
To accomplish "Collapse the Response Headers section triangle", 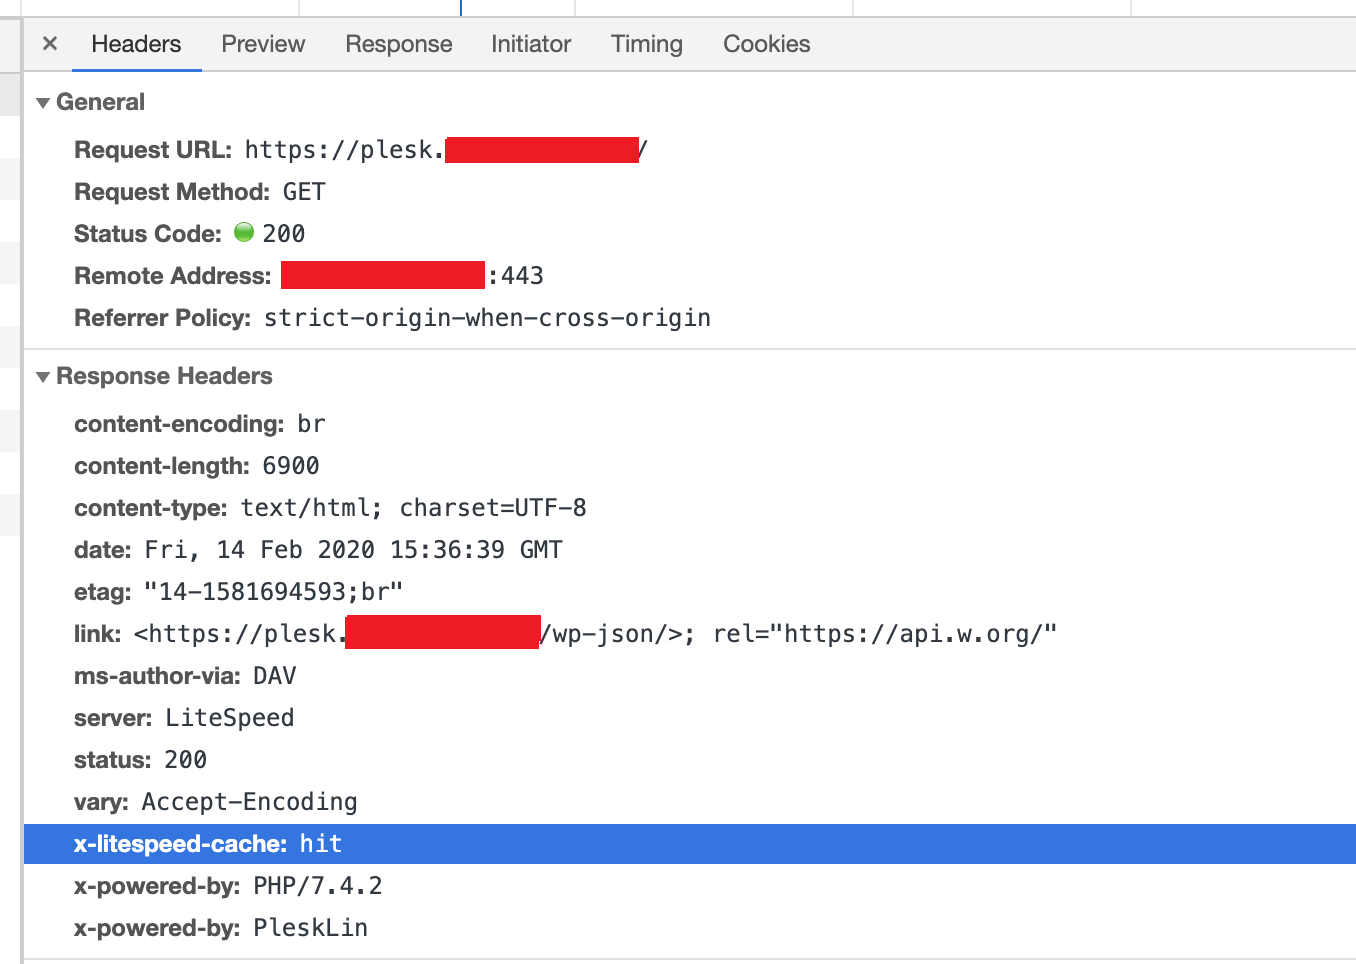I will pos(43,377).
